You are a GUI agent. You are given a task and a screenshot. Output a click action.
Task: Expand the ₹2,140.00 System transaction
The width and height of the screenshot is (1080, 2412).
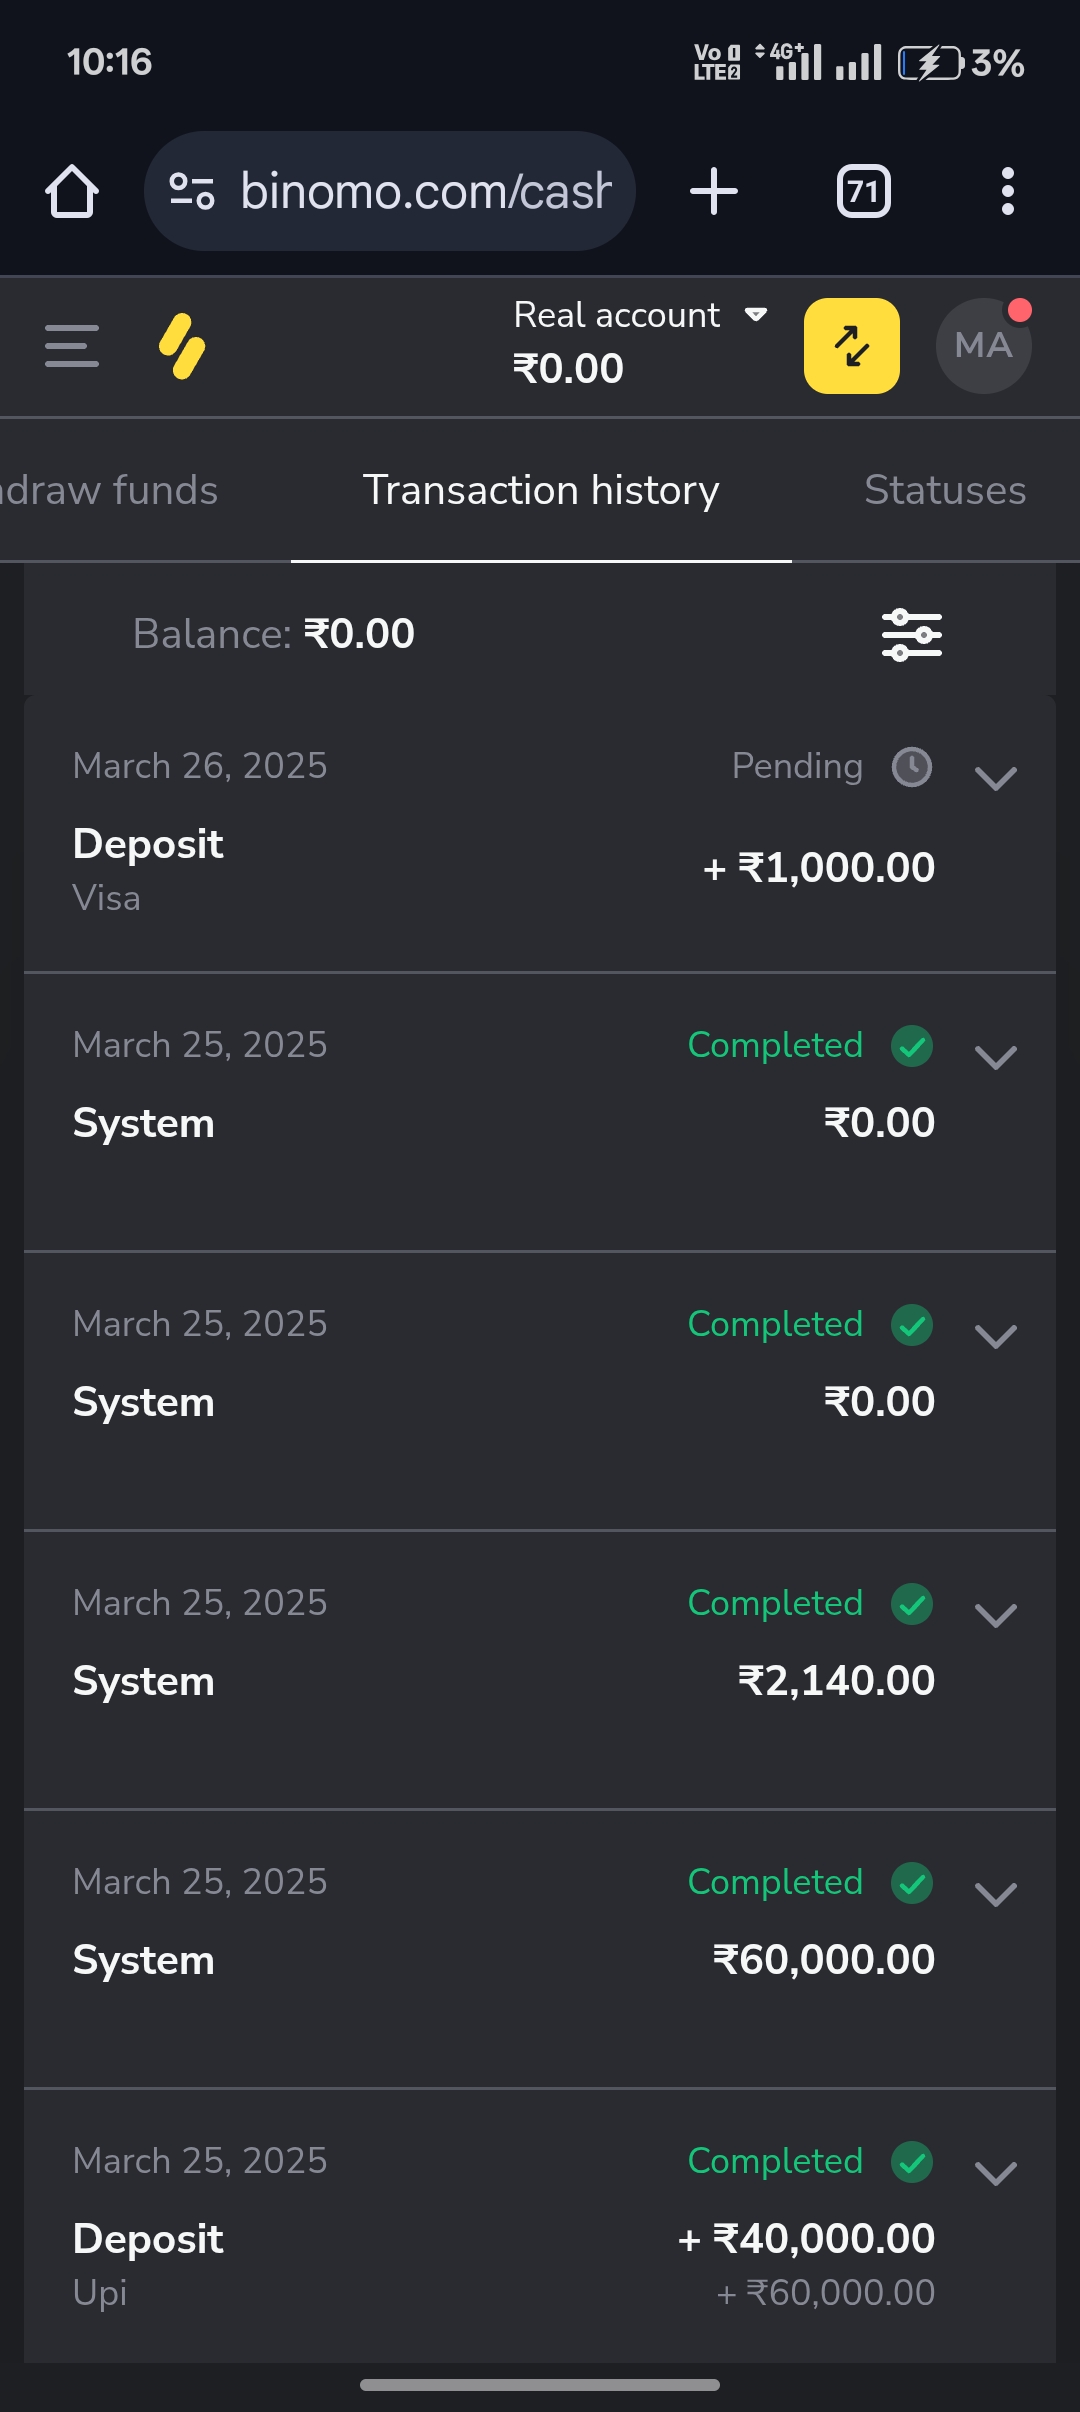[x=996, y=1615]
